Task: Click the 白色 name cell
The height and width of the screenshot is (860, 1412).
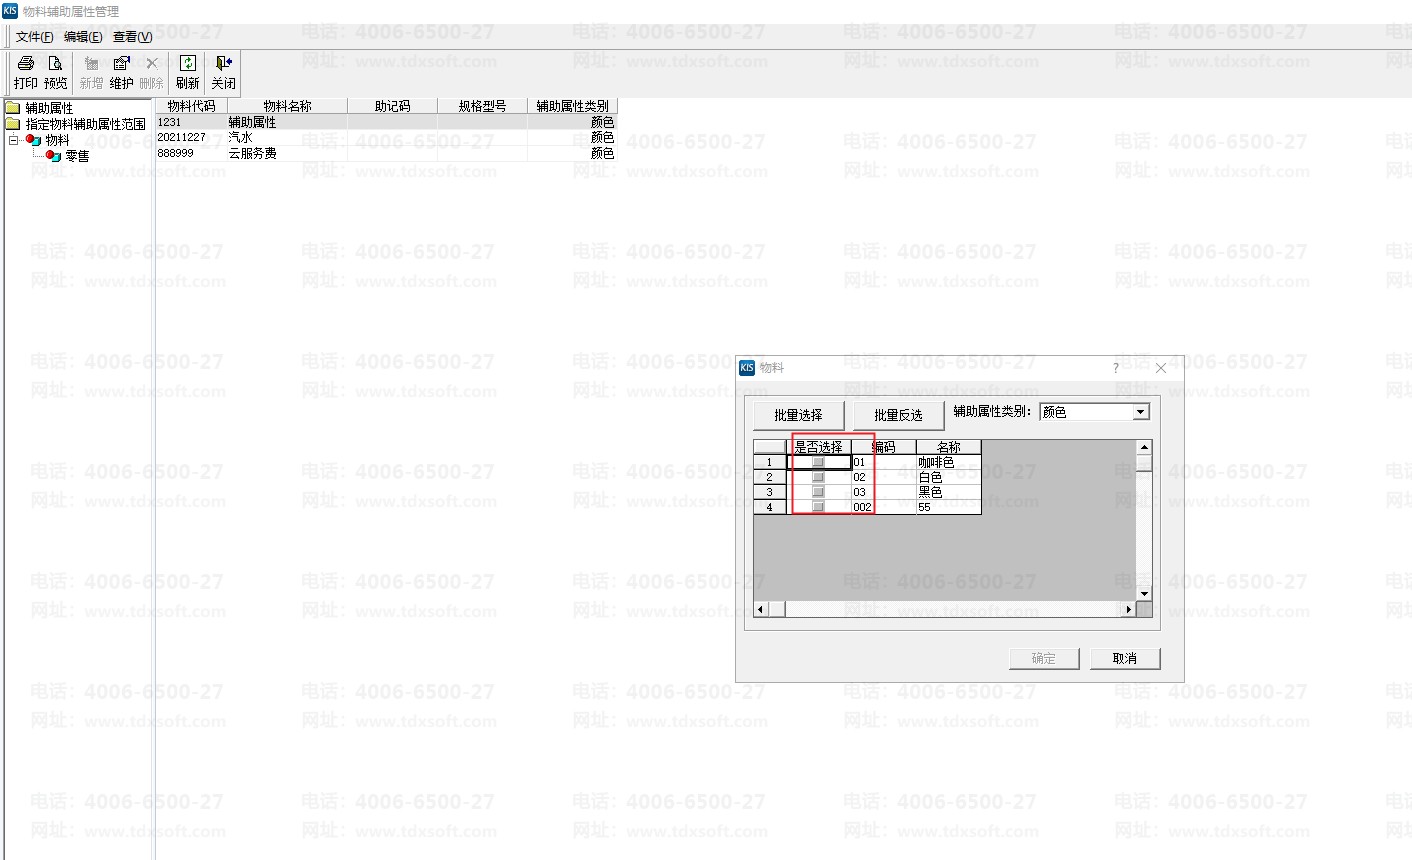Action: pos(949,477)
